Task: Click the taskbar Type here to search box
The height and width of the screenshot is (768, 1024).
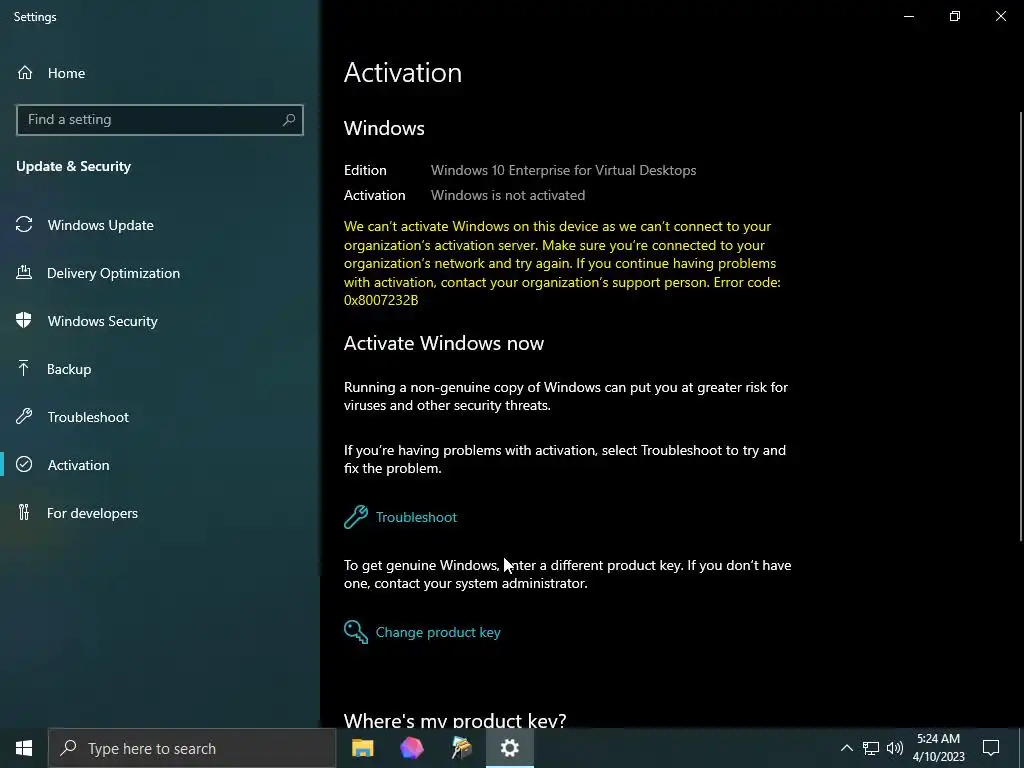Action: pos(192,748)
